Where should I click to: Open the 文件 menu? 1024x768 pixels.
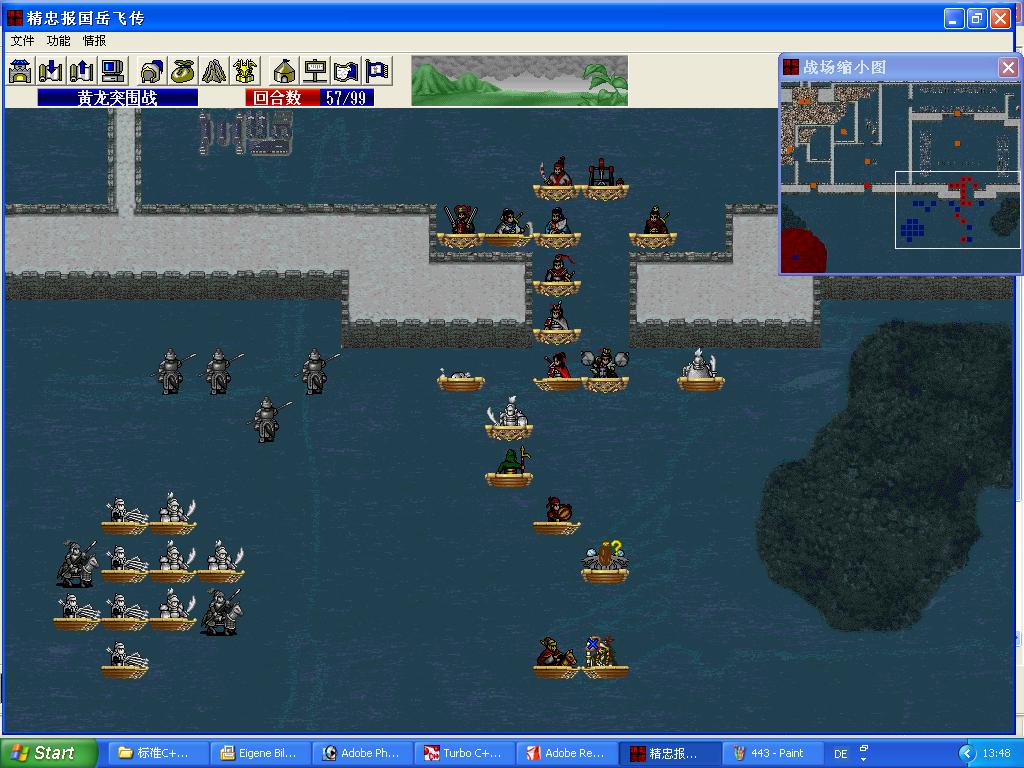tap(22, 40)
